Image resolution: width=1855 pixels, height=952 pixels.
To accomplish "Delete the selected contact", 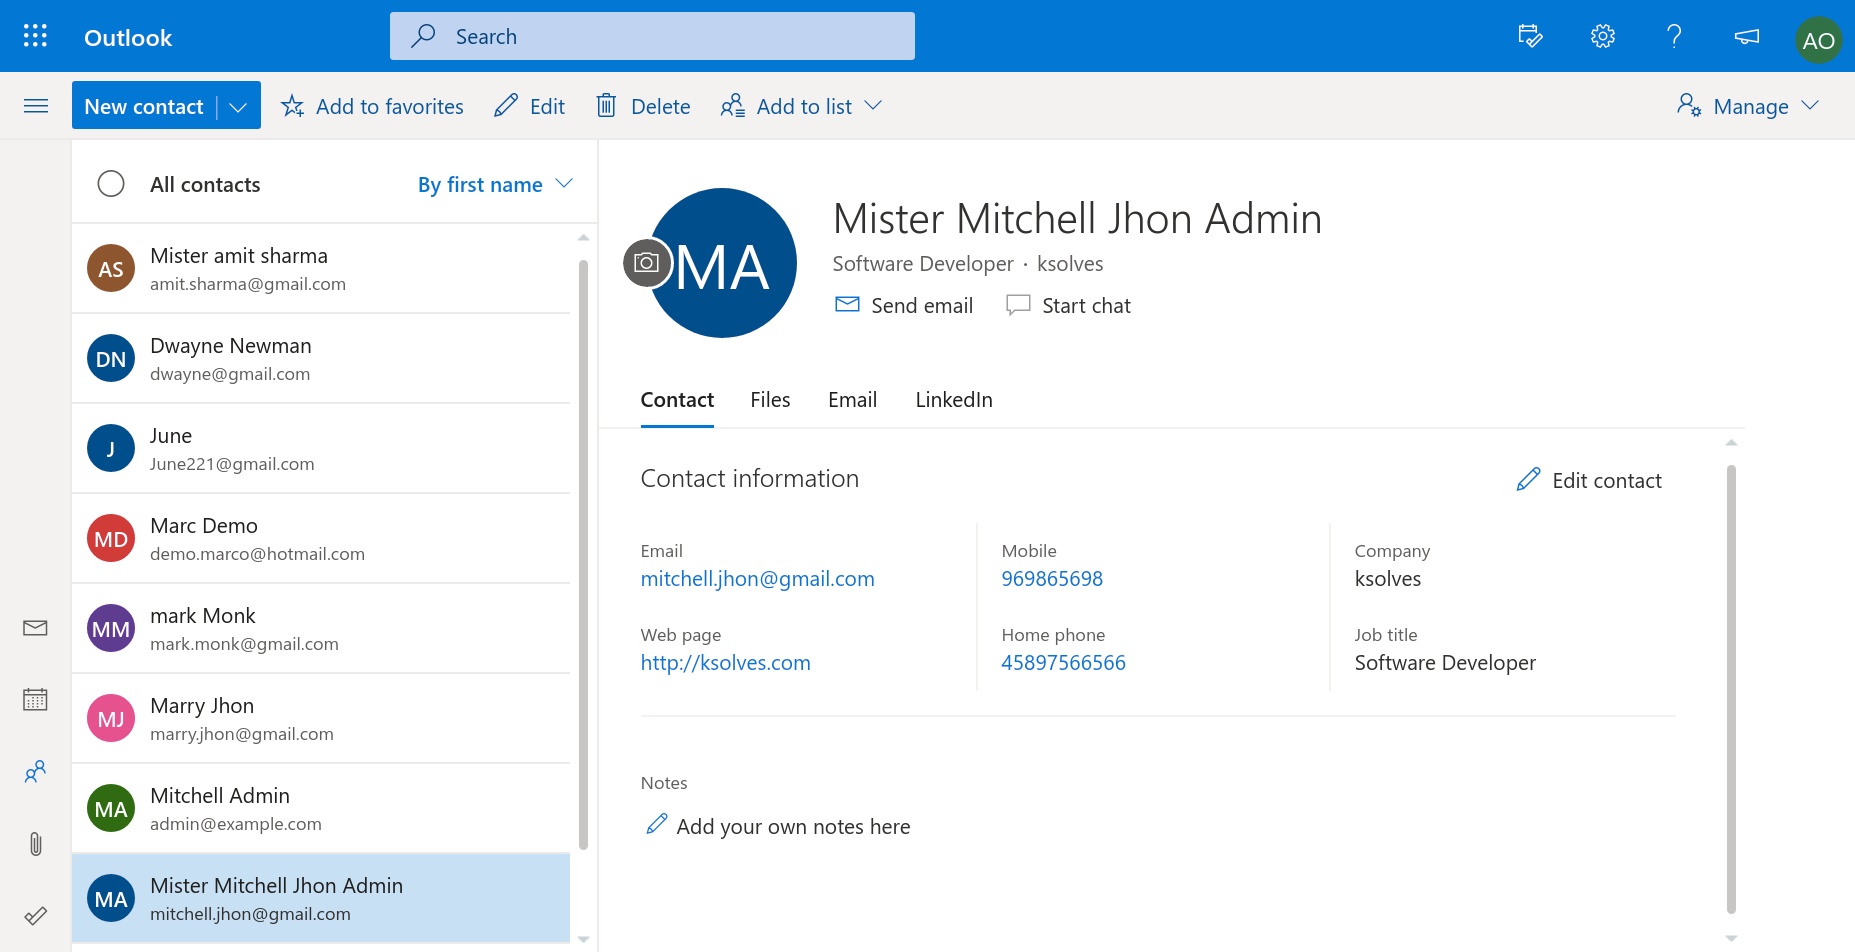I will pos(643,106).
